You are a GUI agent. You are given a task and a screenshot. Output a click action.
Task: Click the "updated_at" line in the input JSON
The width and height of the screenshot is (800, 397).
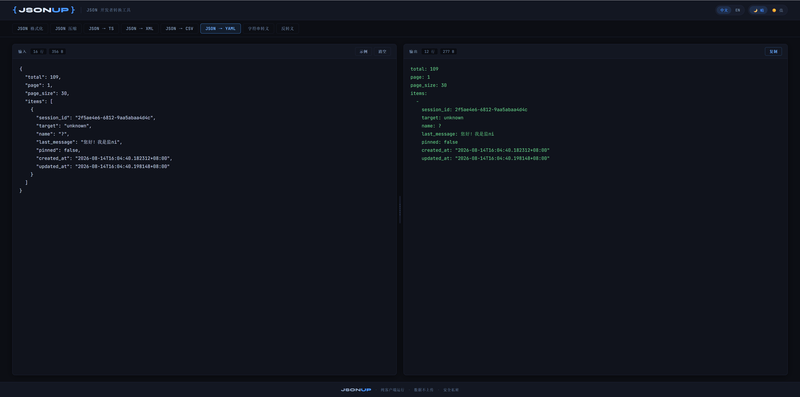coord(103,167)
